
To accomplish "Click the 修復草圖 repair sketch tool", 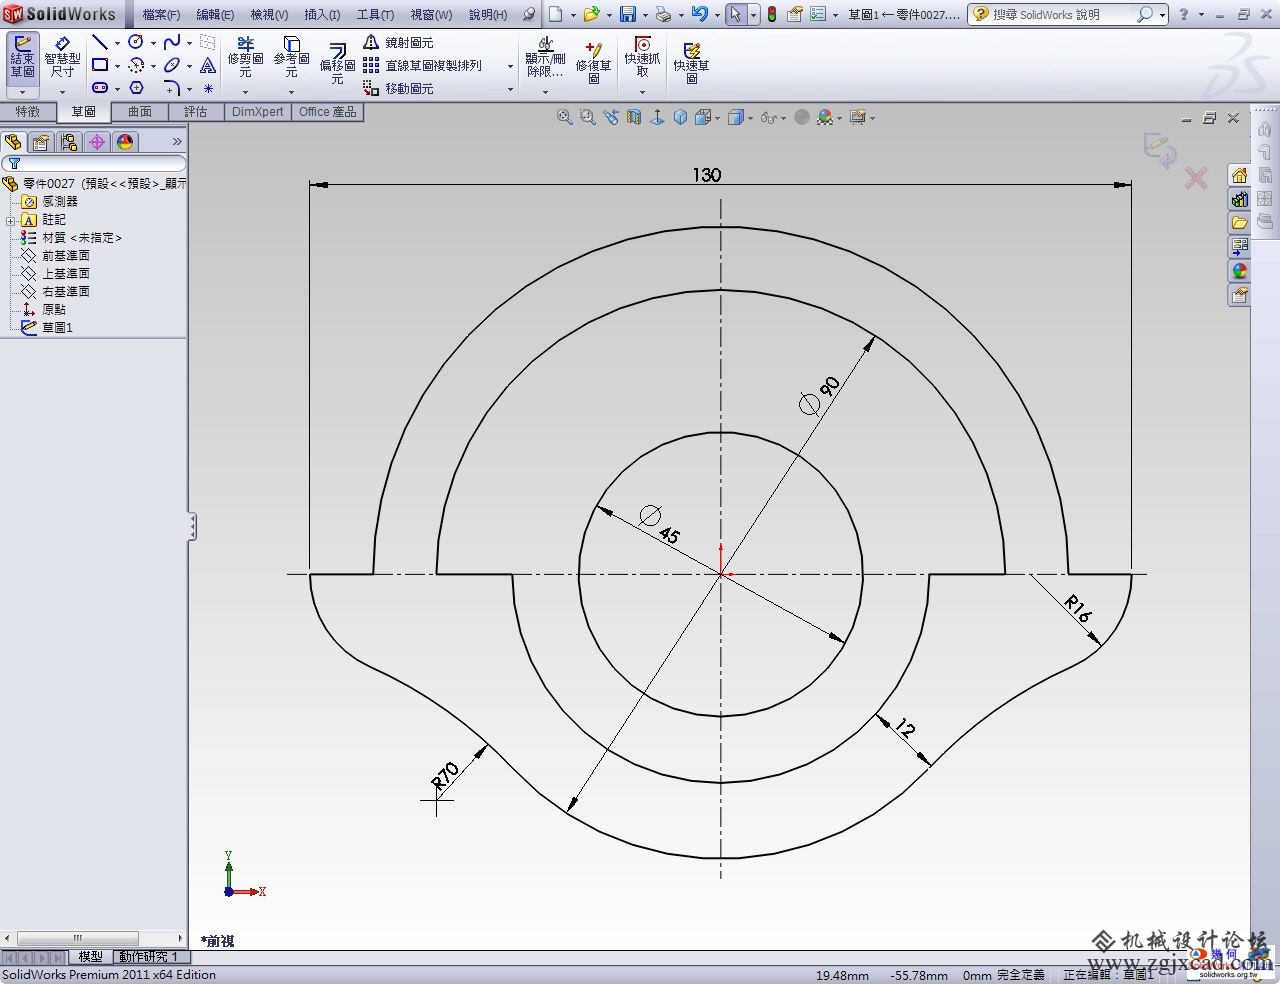I will click(593, 62).
